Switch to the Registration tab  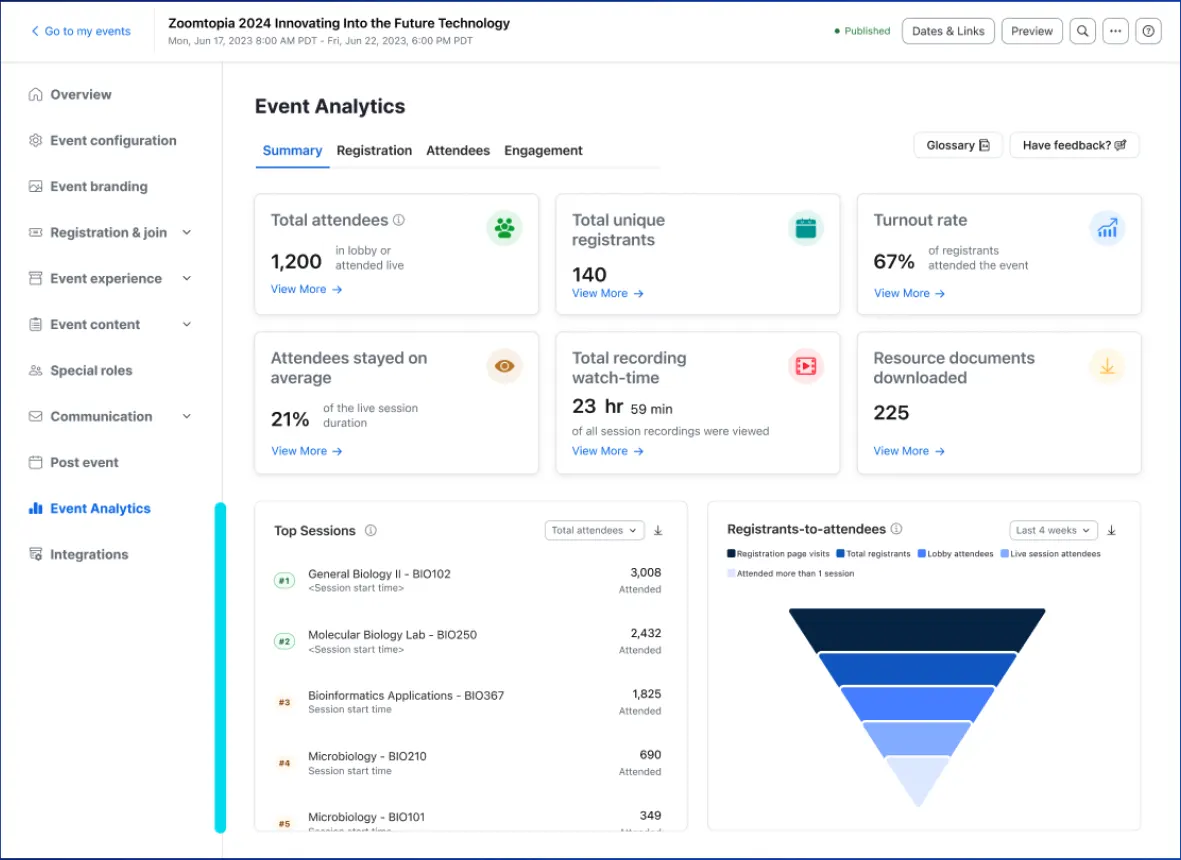pos(374,150)
